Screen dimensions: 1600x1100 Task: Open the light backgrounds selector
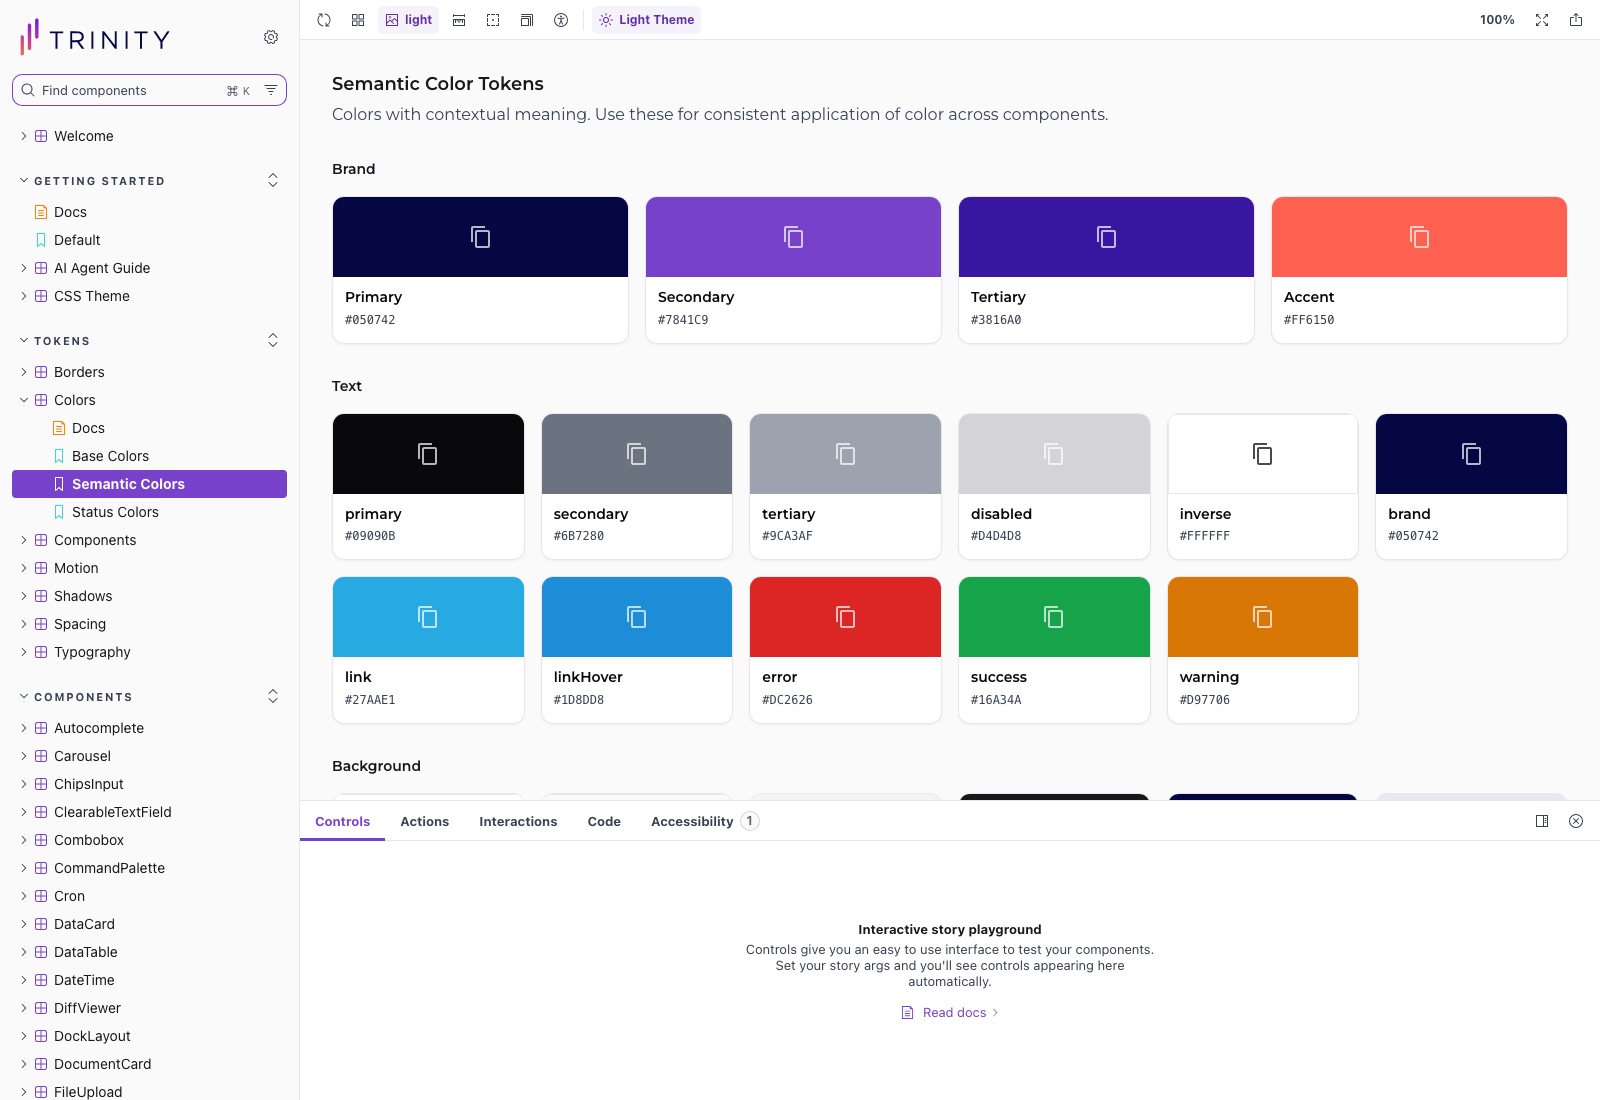pos(409,20)
